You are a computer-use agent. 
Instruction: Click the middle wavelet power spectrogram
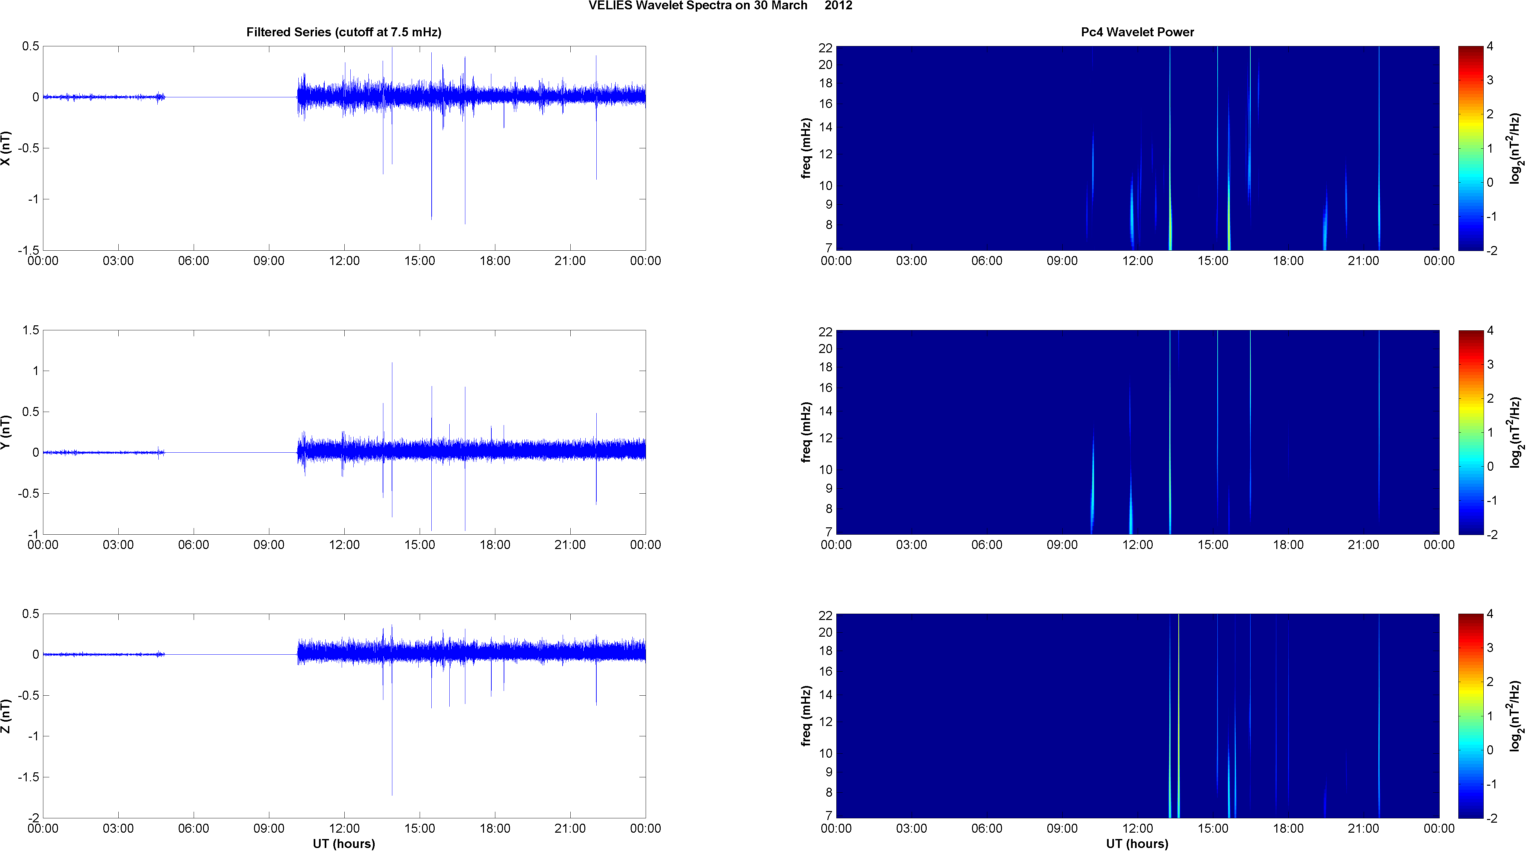click(1137, 432)
